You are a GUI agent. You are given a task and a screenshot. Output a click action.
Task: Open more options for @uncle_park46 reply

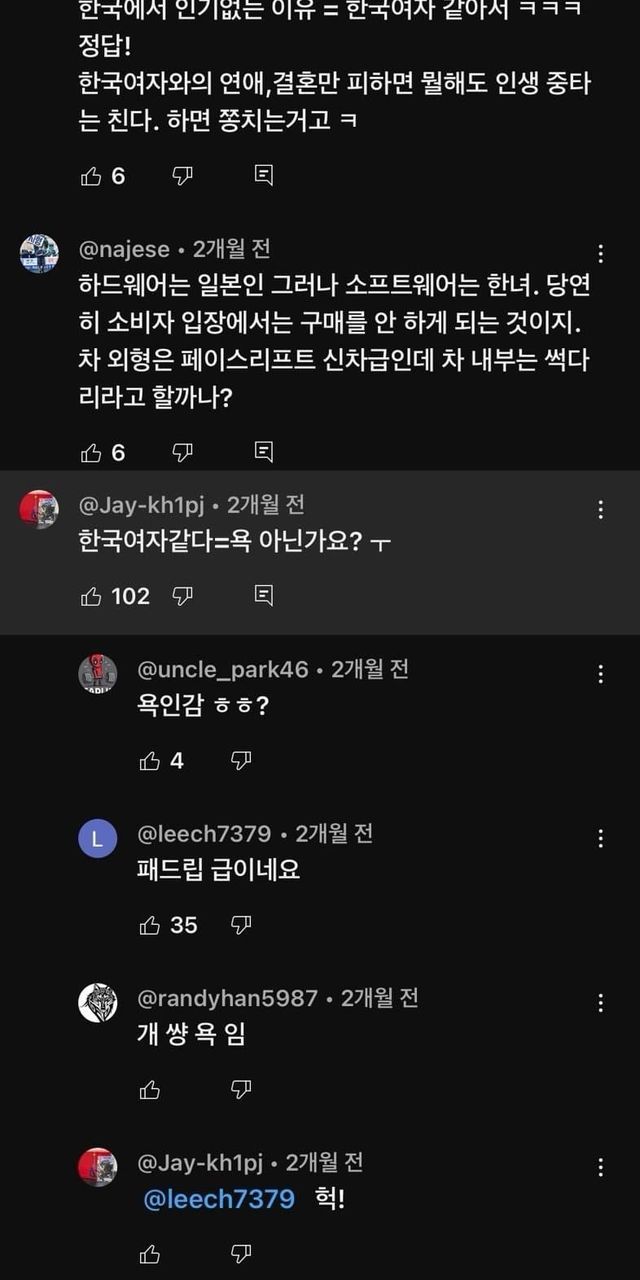tap(600, 675)
